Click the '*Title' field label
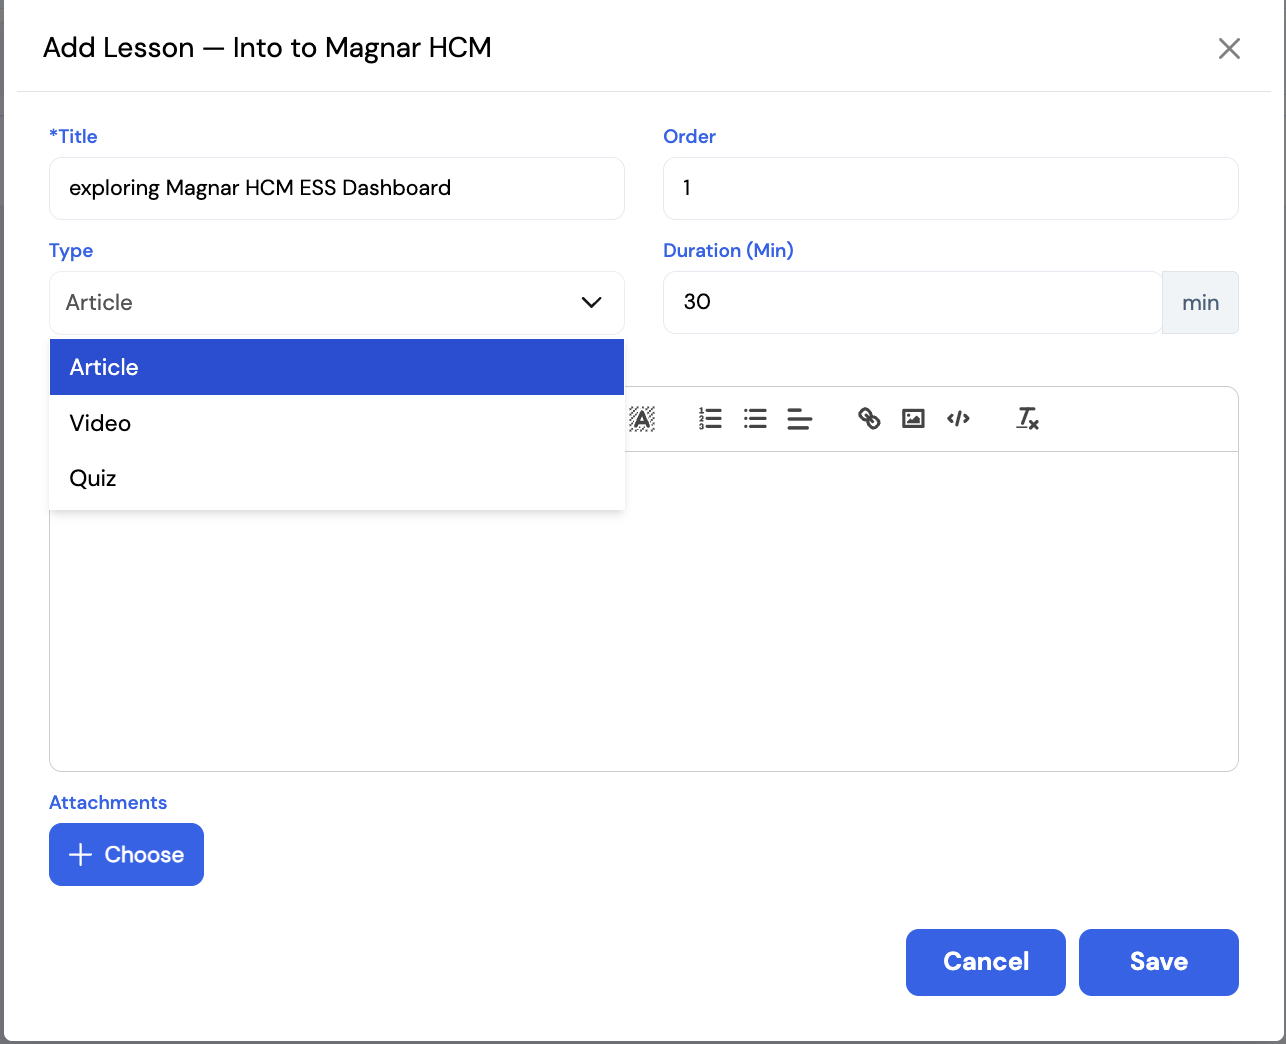The height and width of the screenshot is (1044, 1286). tap(73, 136)
